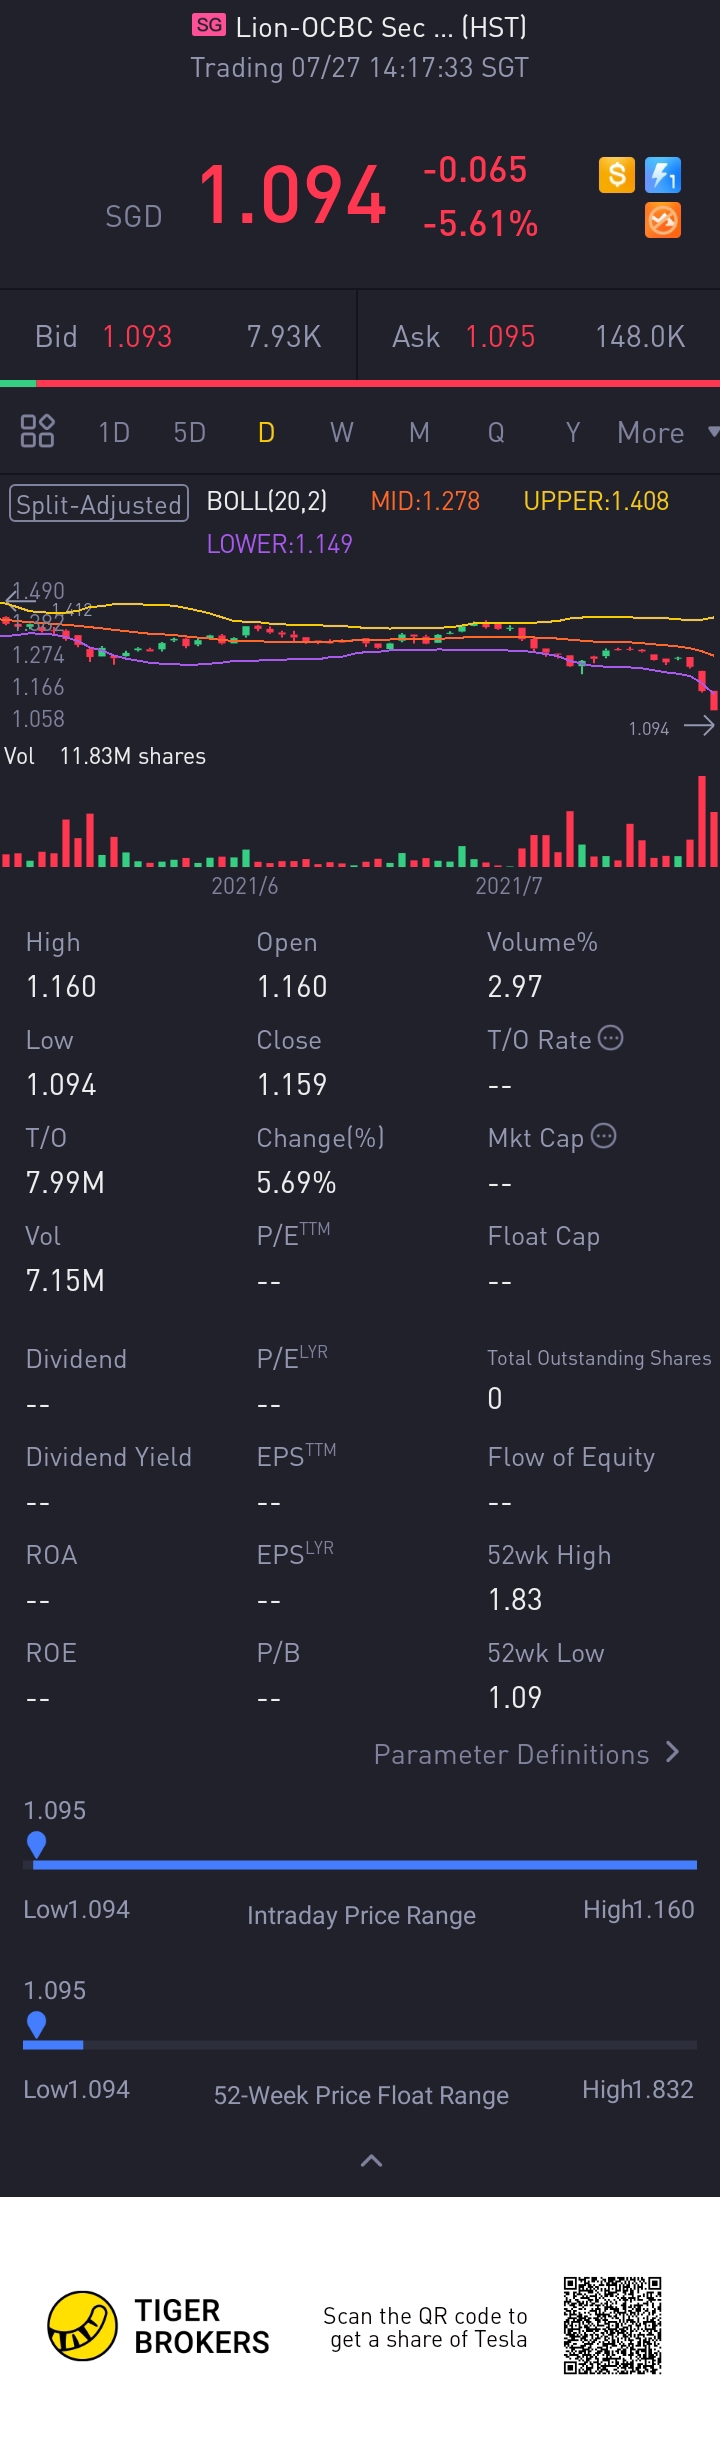Tap the Ask 1.095 quote cell
The width and height of the screenshot is (720, 2456).
click(539, 336)
